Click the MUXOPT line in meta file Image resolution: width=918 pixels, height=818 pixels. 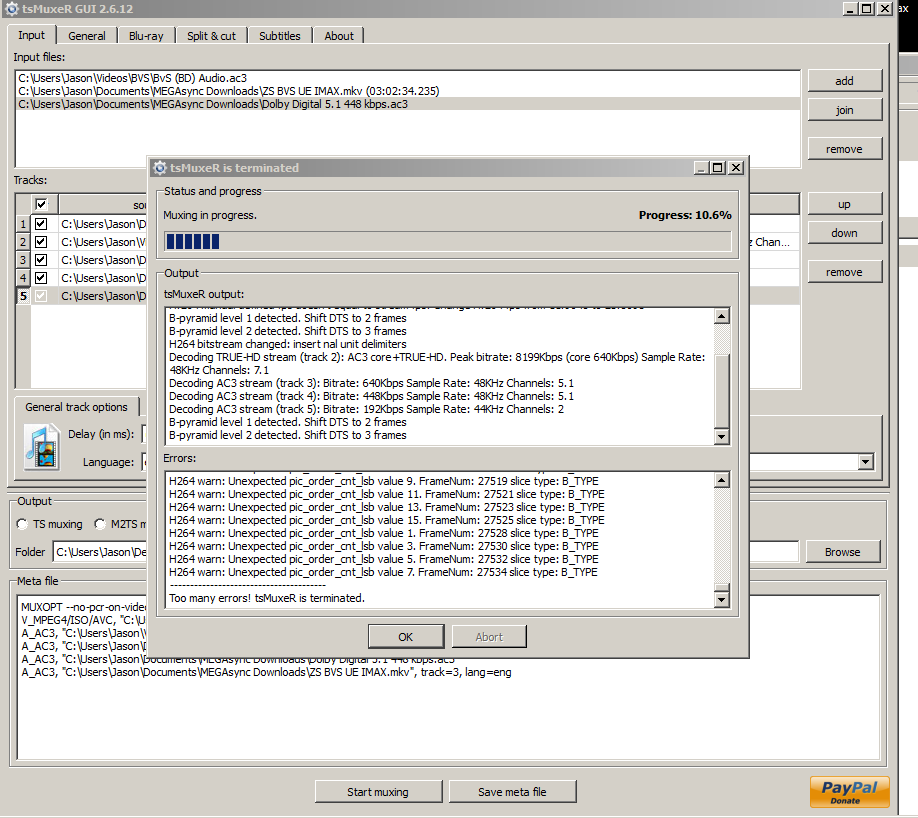click(84, 607)
